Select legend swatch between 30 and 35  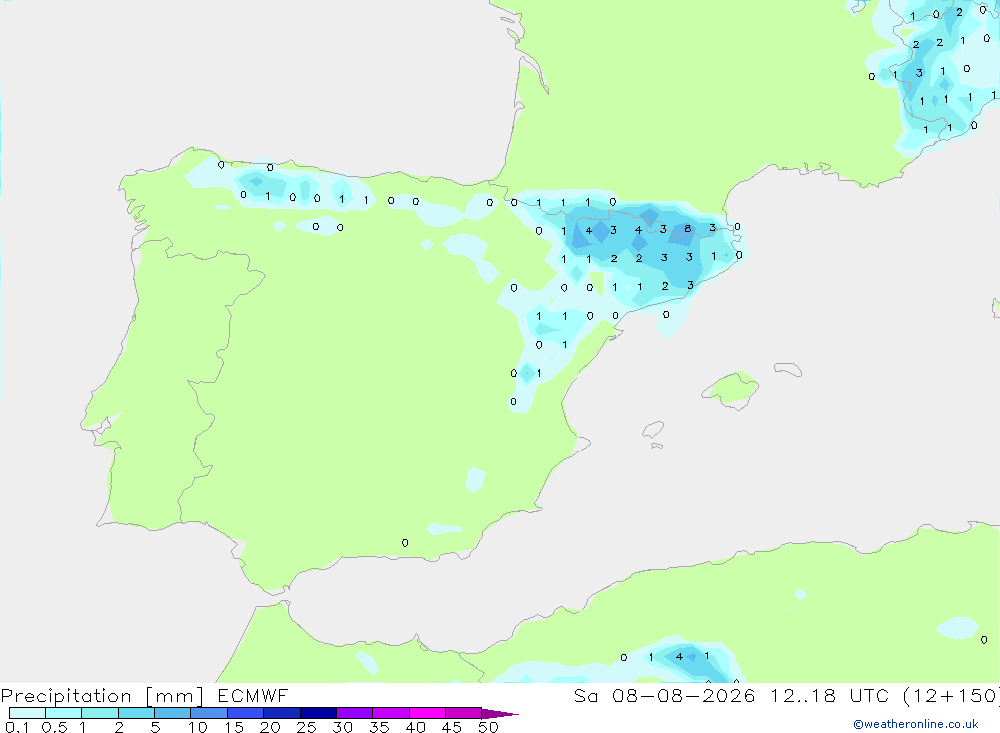point(355,713)
